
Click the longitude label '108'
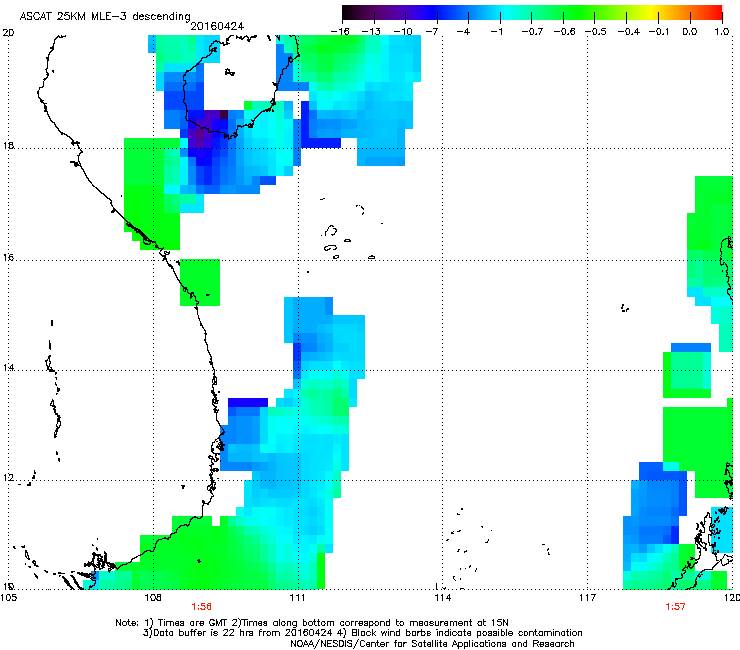coord(153,598)
